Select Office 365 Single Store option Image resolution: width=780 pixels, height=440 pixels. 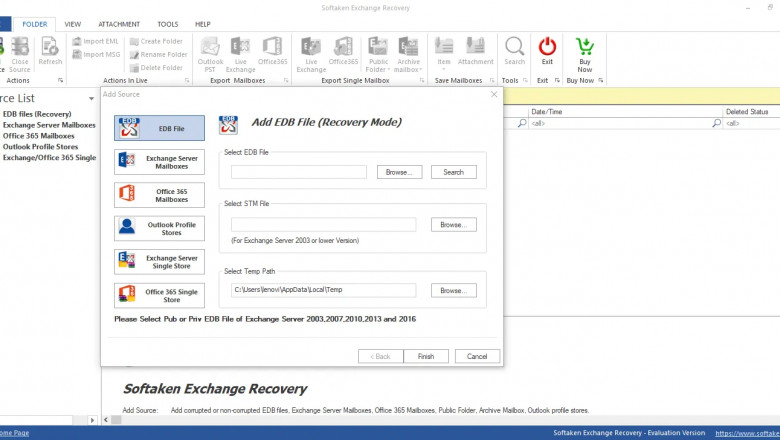(159, 296)
